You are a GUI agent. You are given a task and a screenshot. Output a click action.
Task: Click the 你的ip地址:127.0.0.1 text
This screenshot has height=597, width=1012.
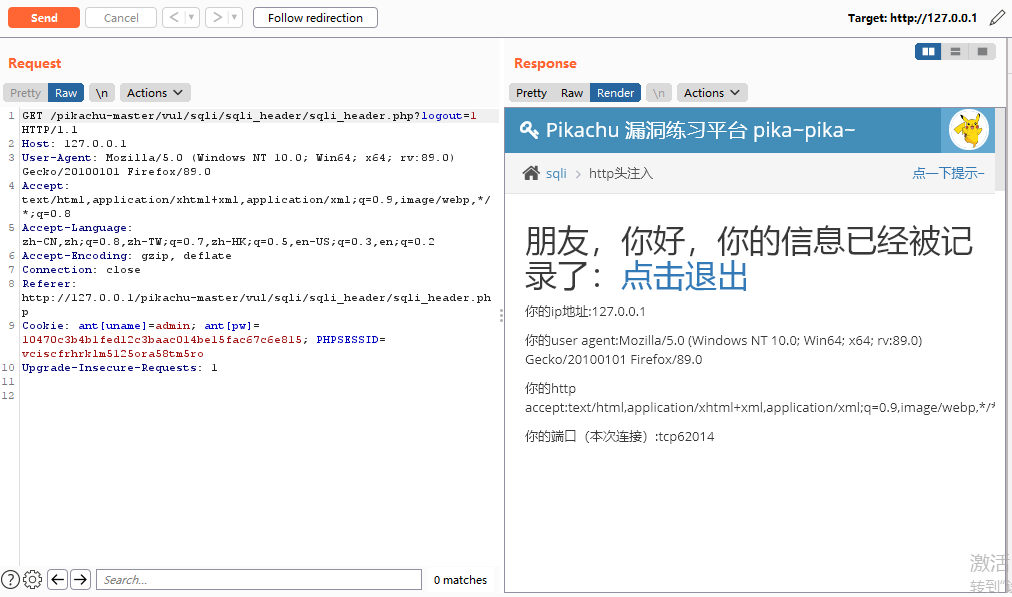(x=585, y=312)
